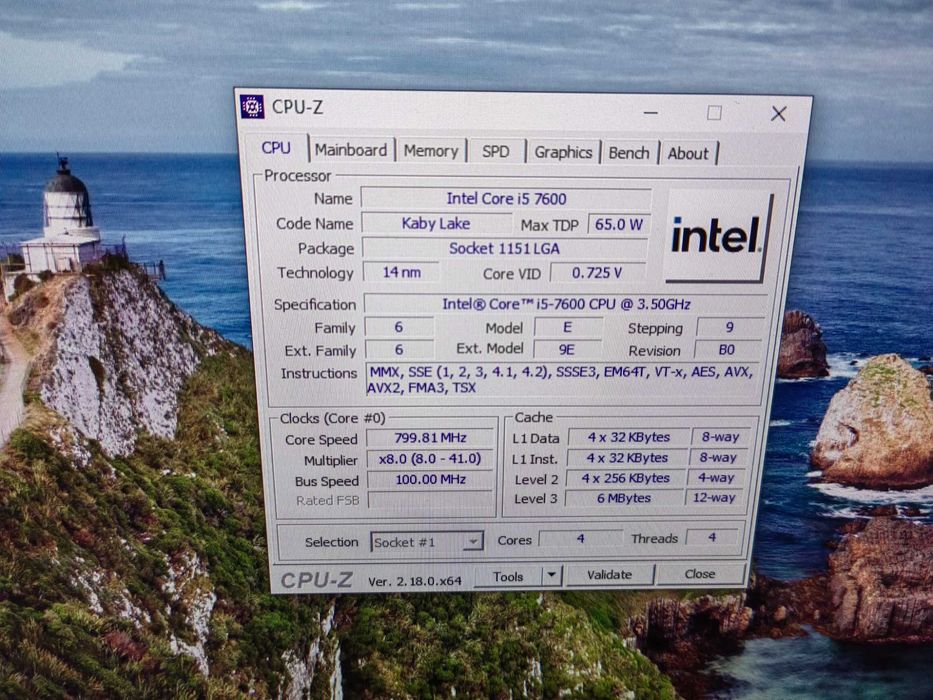Click the Close button at bottom
The width and height of the screenshot is (933, 700).
[x=700, y=574]
